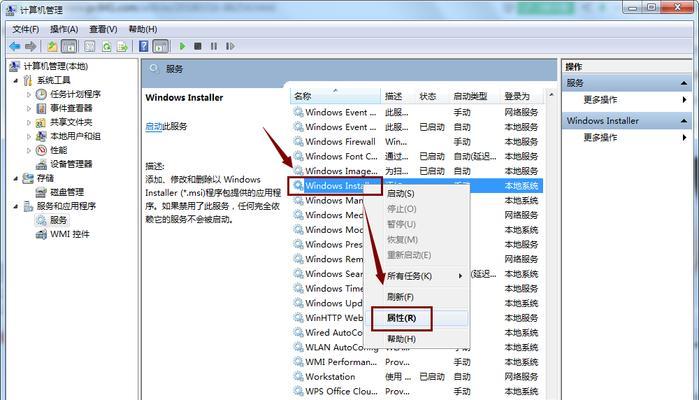Select 设备管理器 in the tree
This screenshot has width=699, height=400.
[71, 164]
